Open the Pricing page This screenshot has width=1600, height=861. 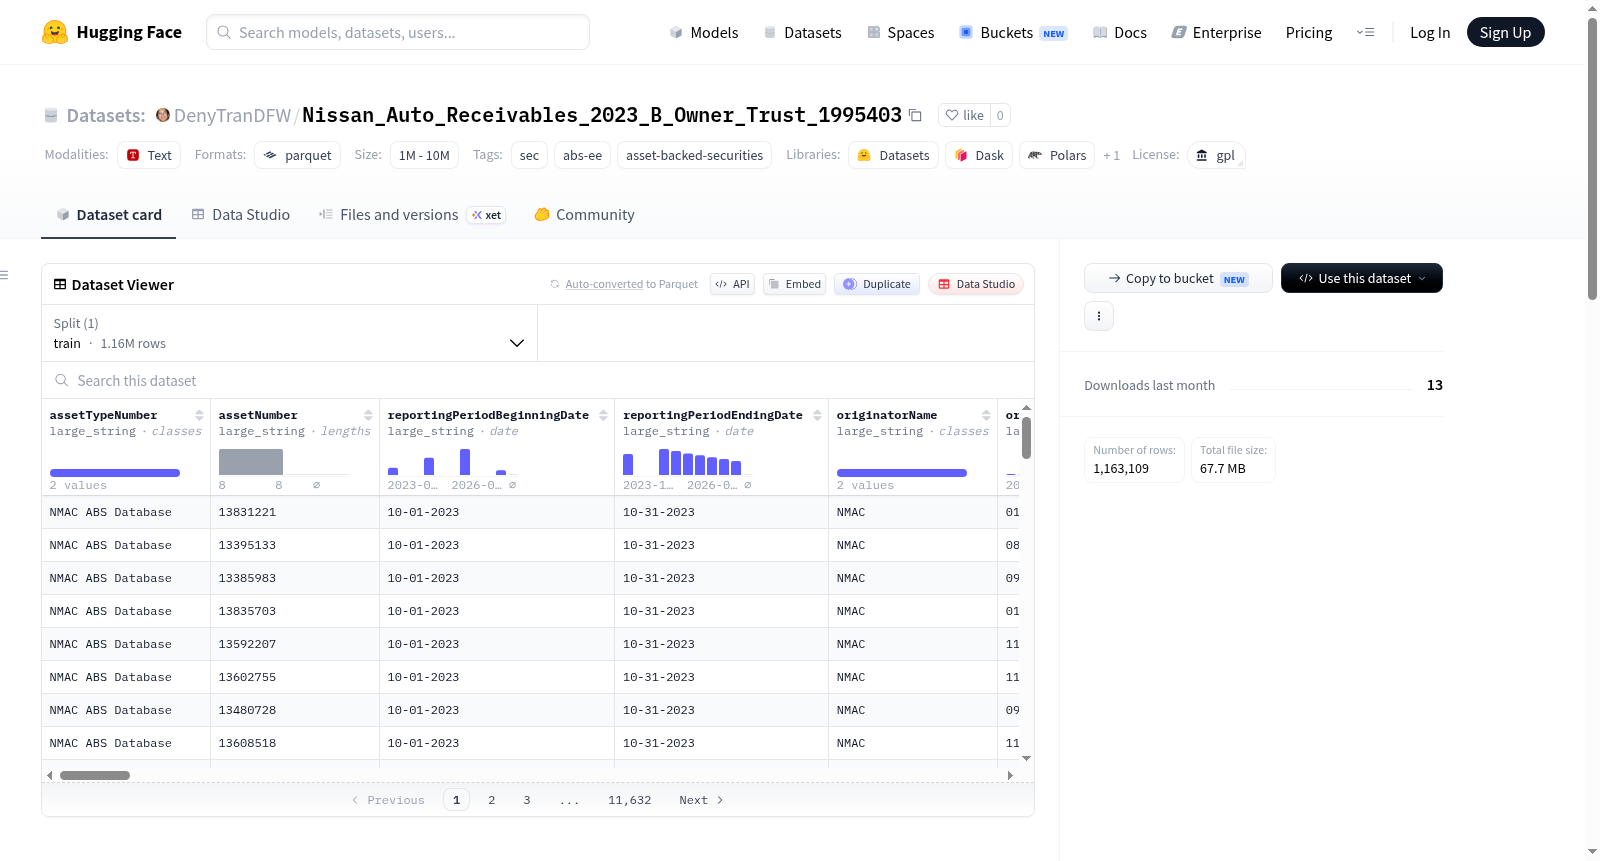click(x=1309, y=32)
